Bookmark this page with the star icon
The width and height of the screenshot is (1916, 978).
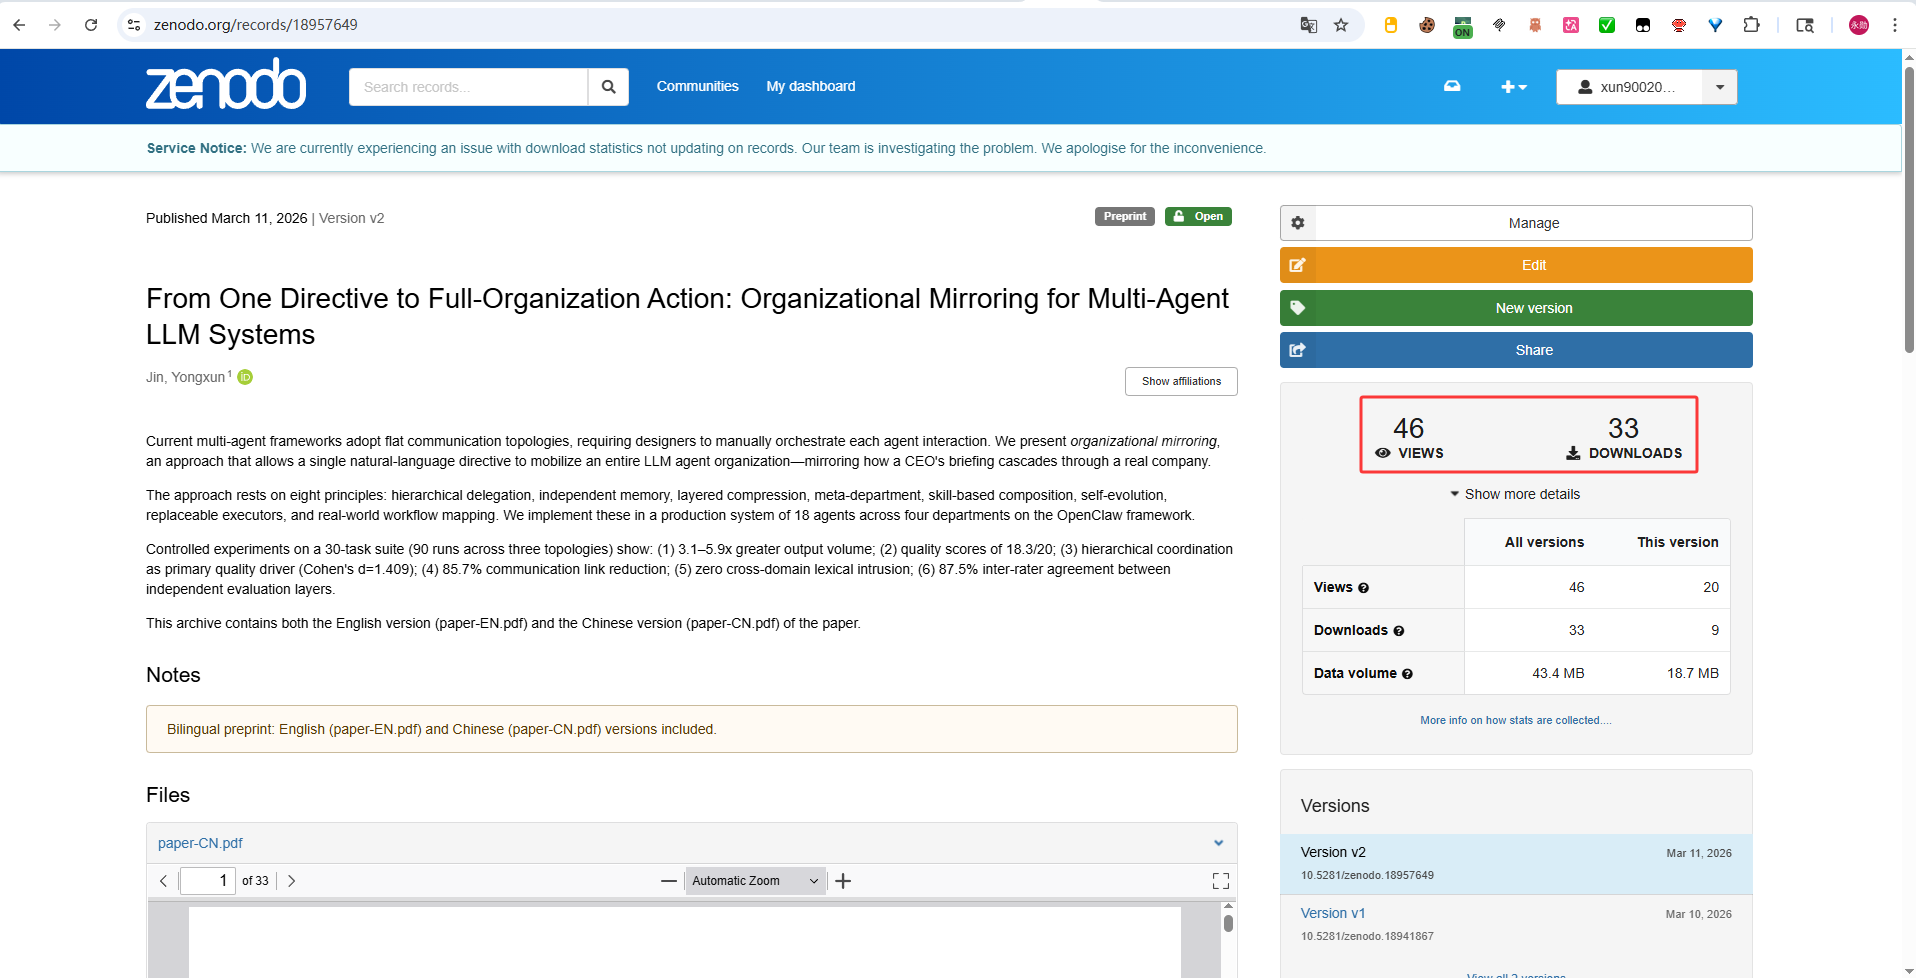coord(1341,25)
